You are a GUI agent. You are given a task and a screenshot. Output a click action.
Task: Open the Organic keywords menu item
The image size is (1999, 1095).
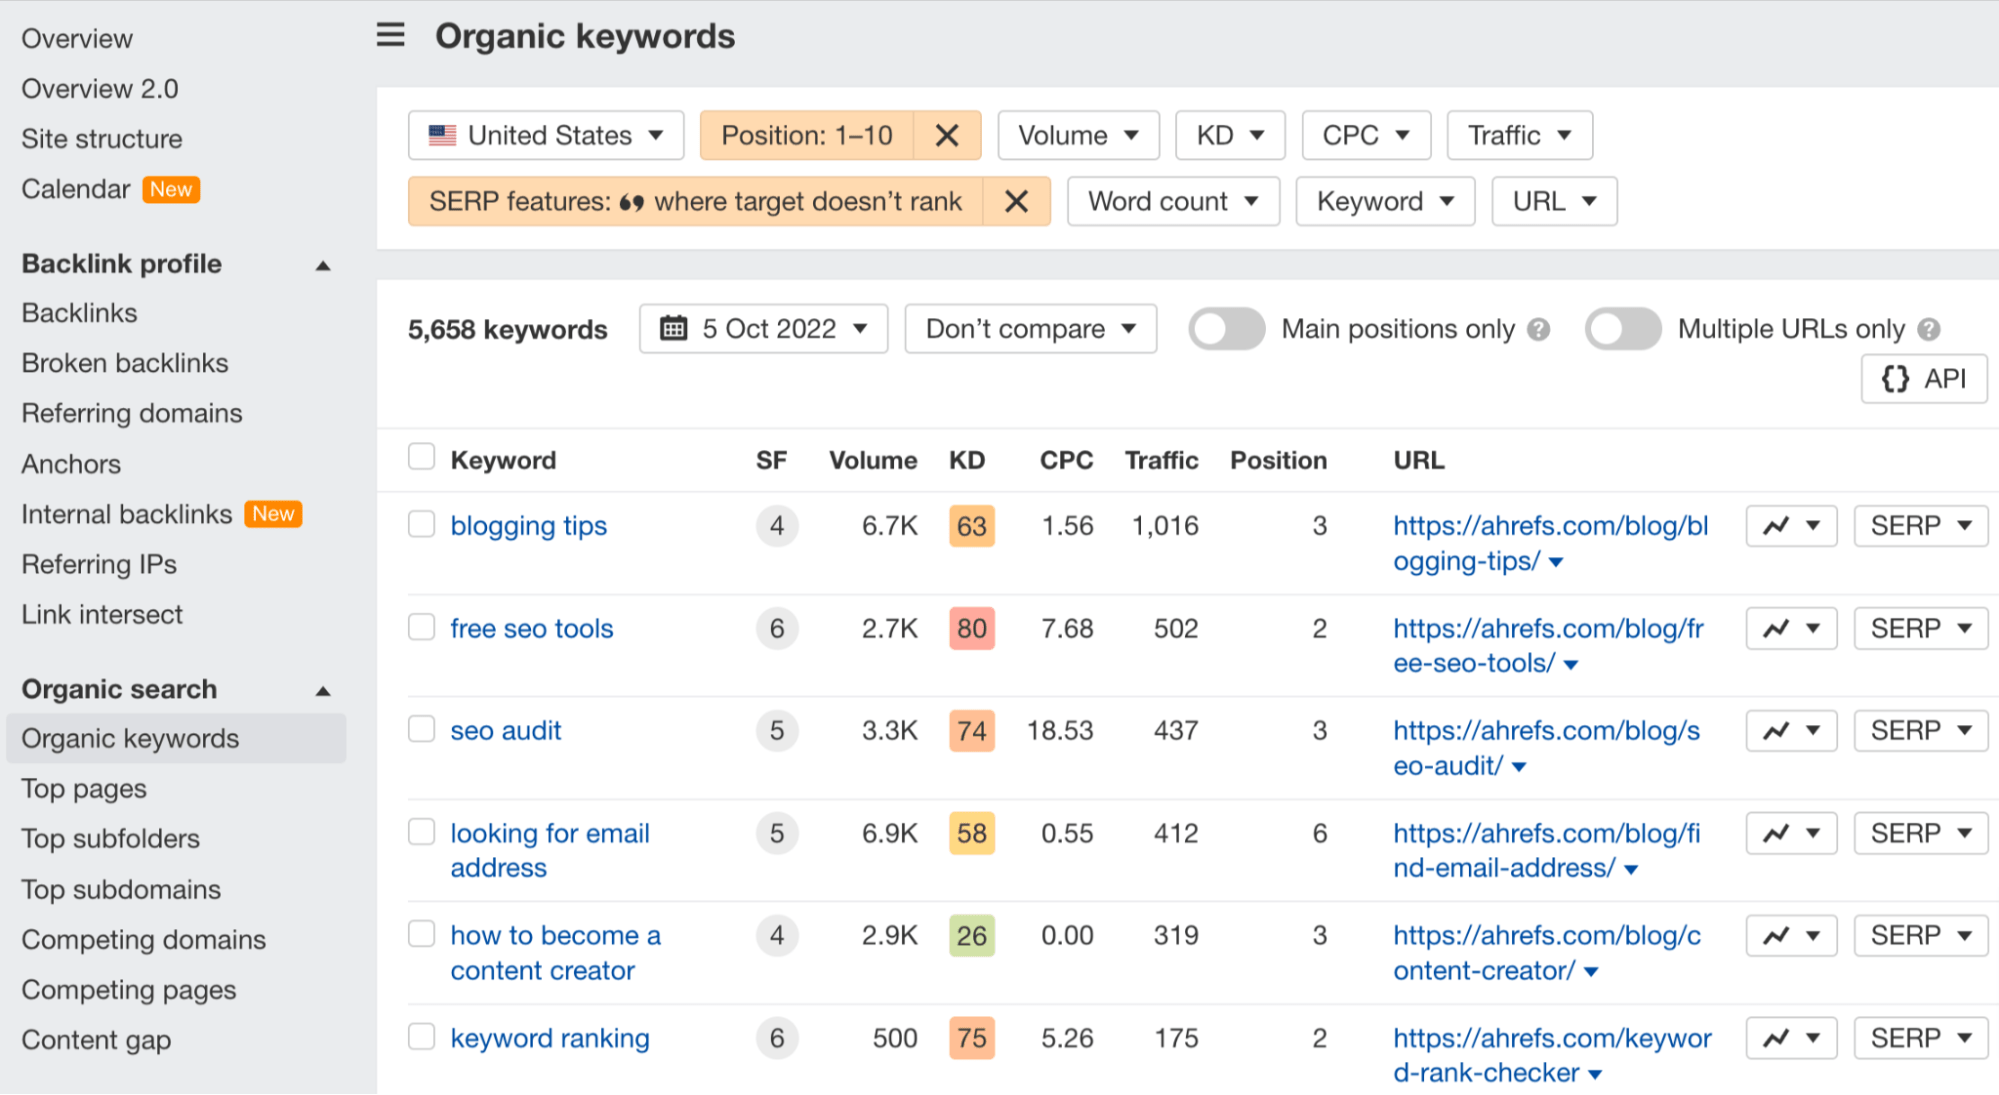[129, 738]
